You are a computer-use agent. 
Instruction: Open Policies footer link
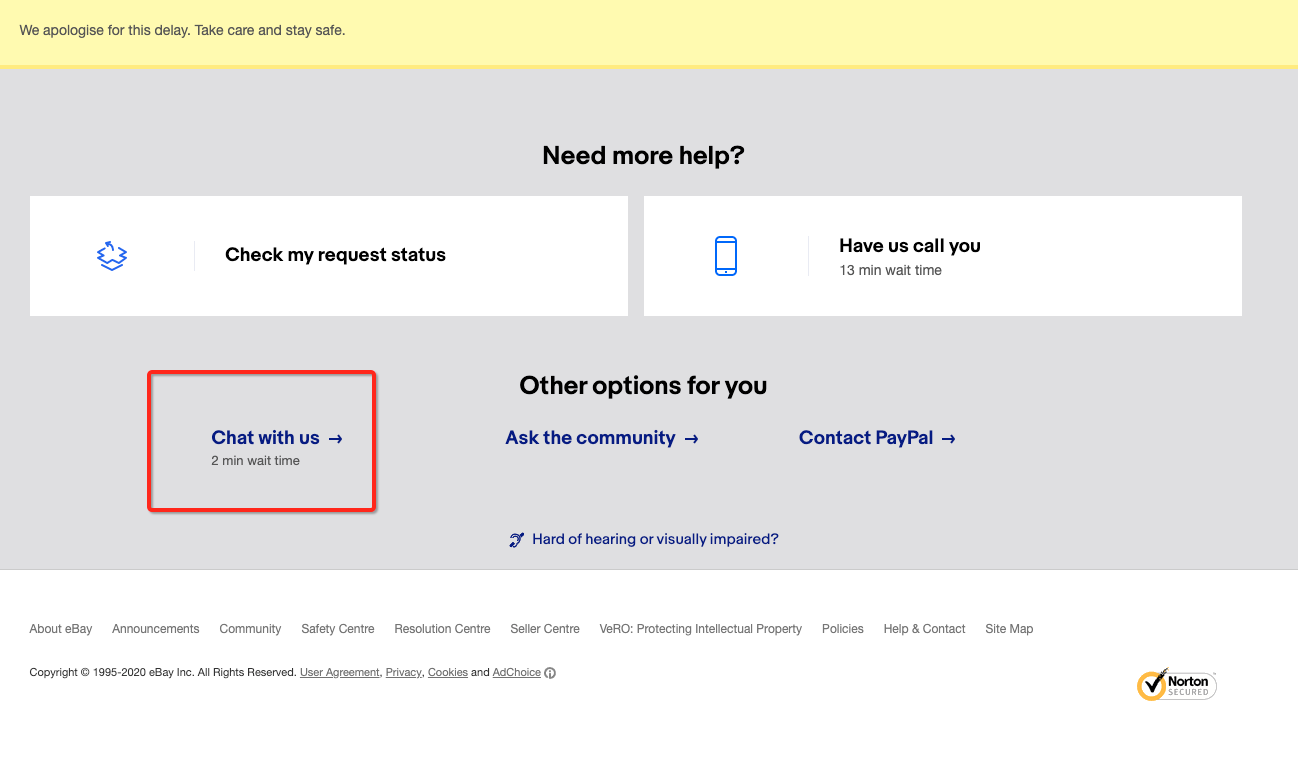[x=843, y=629]
